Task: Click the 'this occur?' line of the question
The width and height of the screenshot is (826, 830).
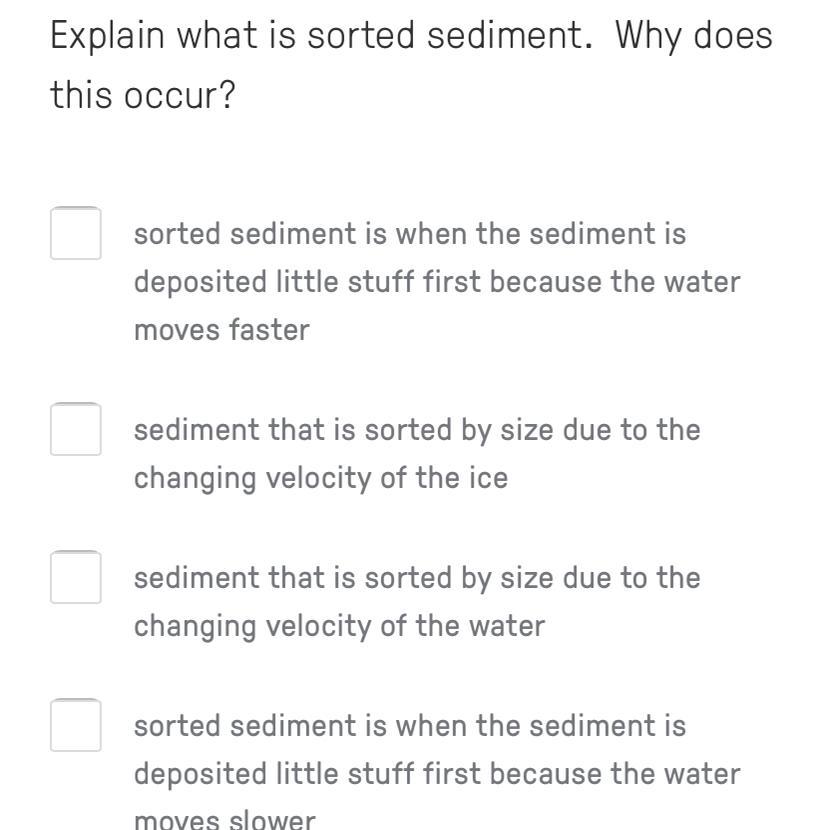Action: 142,95
